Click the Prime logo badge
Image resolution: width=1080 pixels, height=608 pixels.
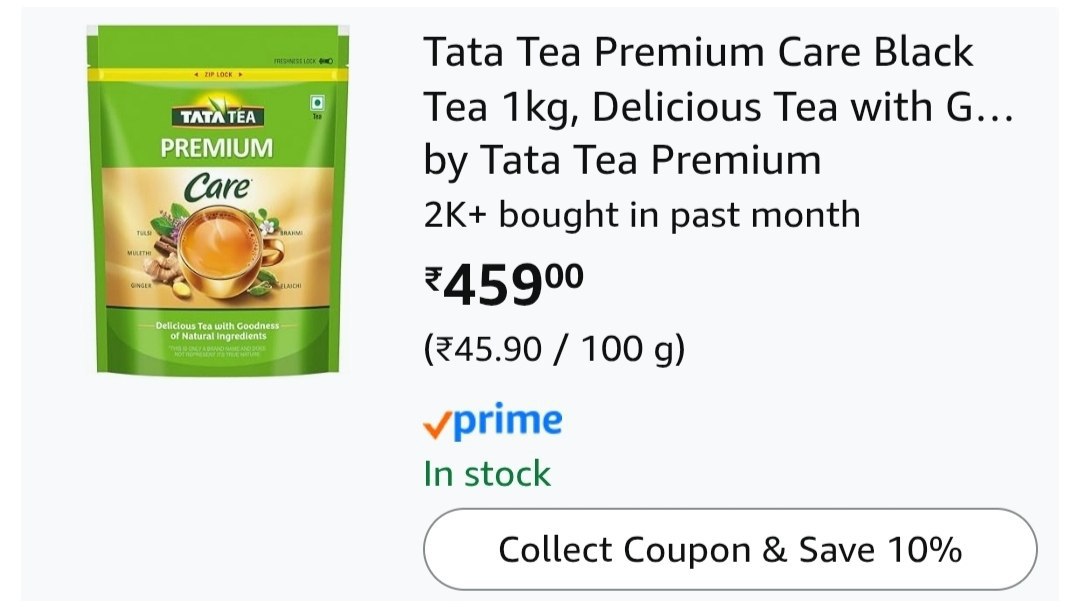click(492, 421)
